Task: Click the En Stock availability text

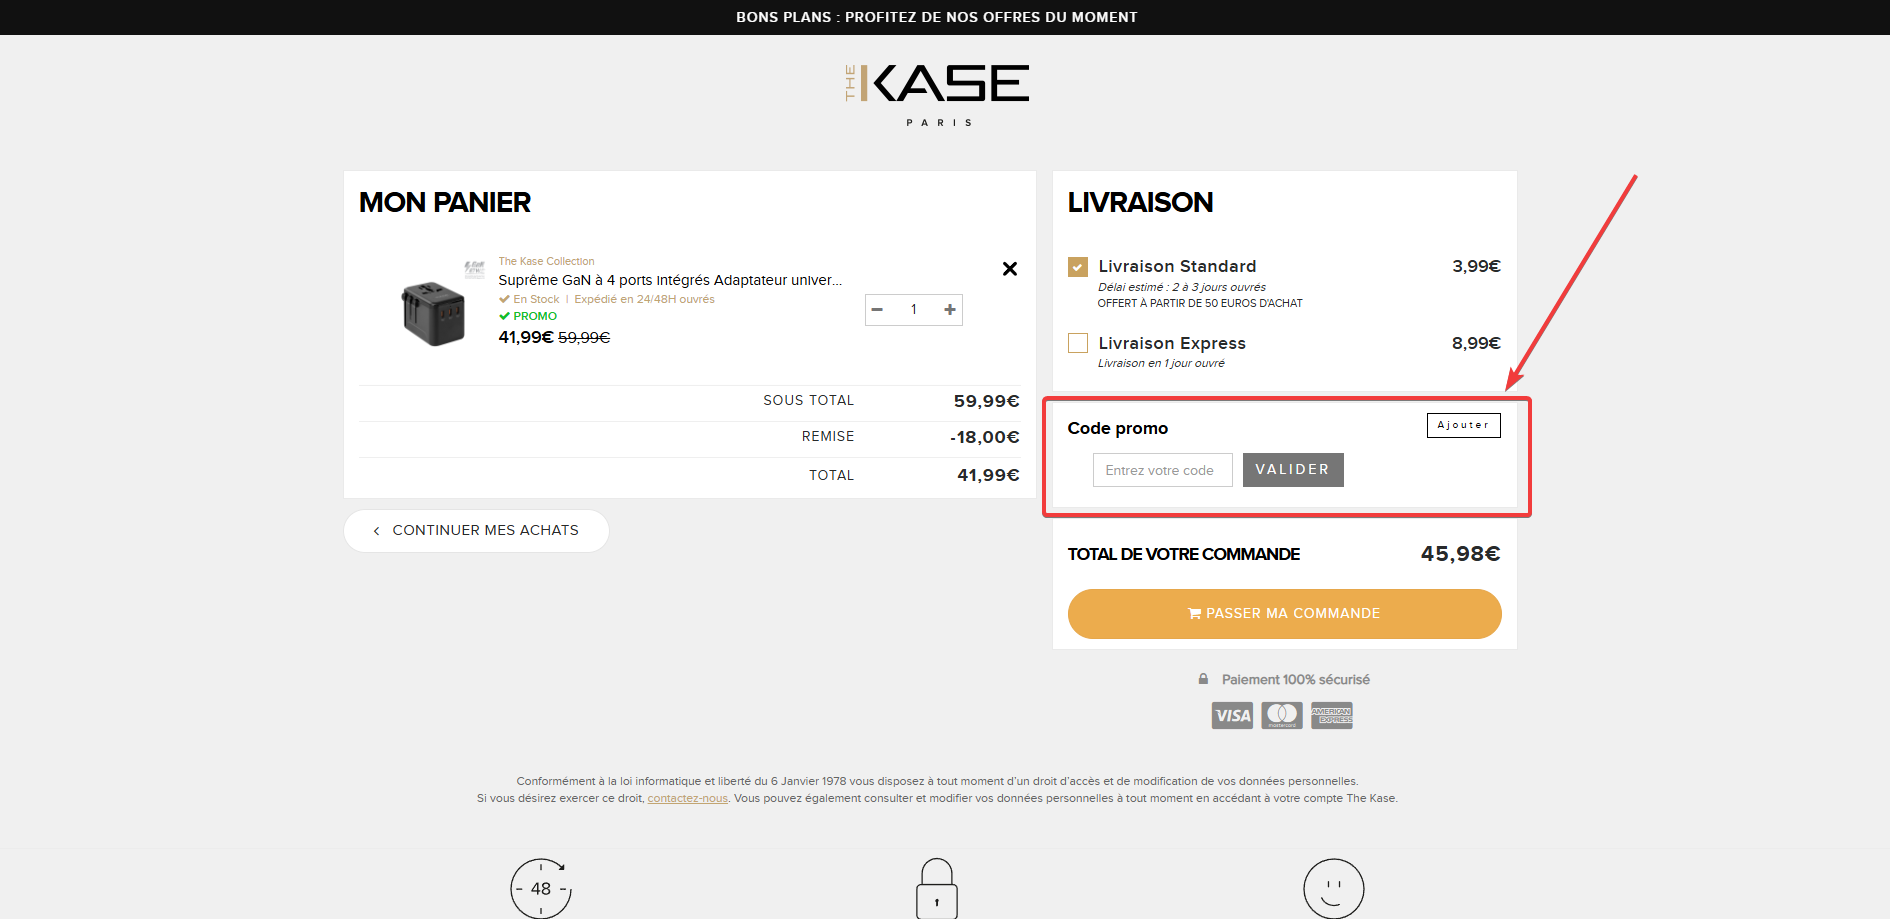Action: [x=536, y=299]
